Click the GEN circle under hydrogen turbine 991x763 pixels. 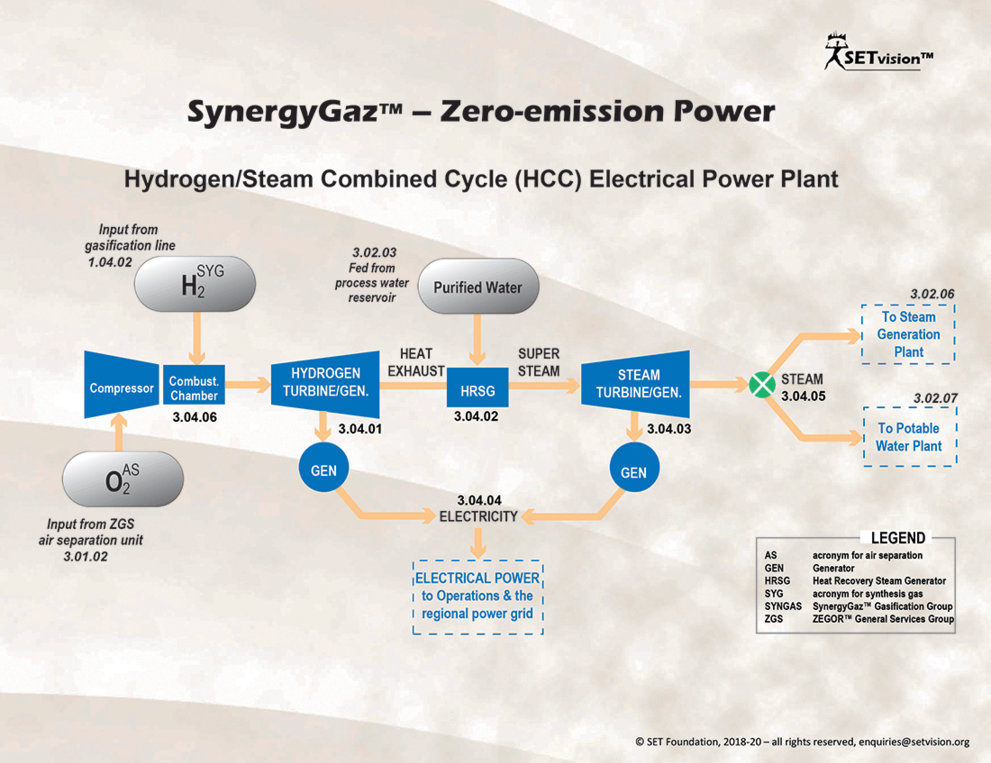[x=324, y=468]
